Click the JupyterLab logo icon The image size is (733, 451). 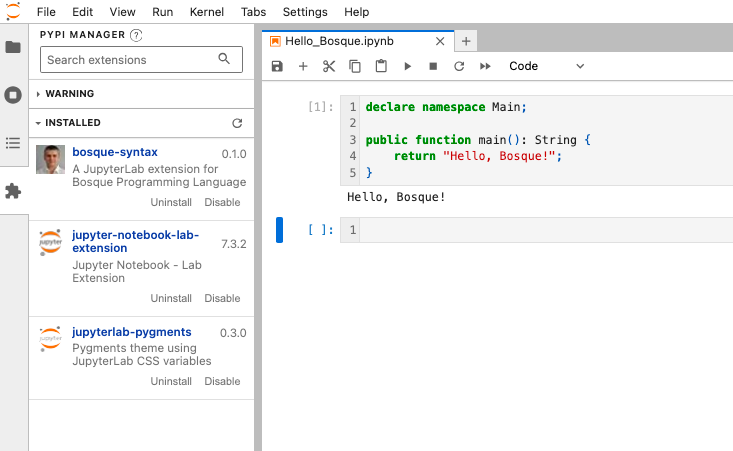(13, 11)
